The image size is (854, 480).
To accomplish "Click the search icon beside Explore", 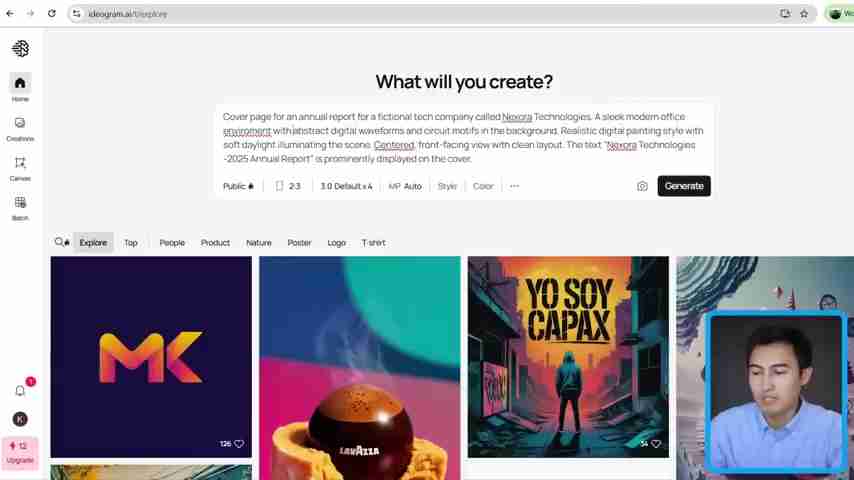I will 59,242.
